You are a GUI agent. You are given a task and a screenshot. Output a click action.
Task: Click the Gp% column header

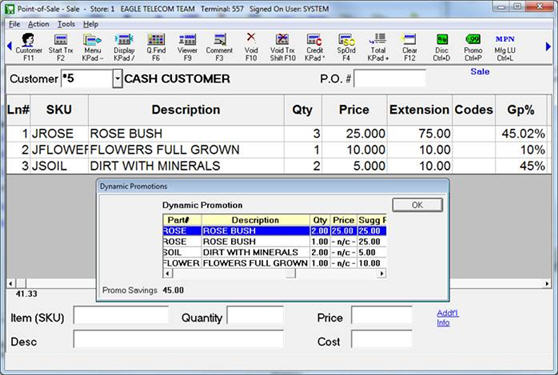[521, 110]
